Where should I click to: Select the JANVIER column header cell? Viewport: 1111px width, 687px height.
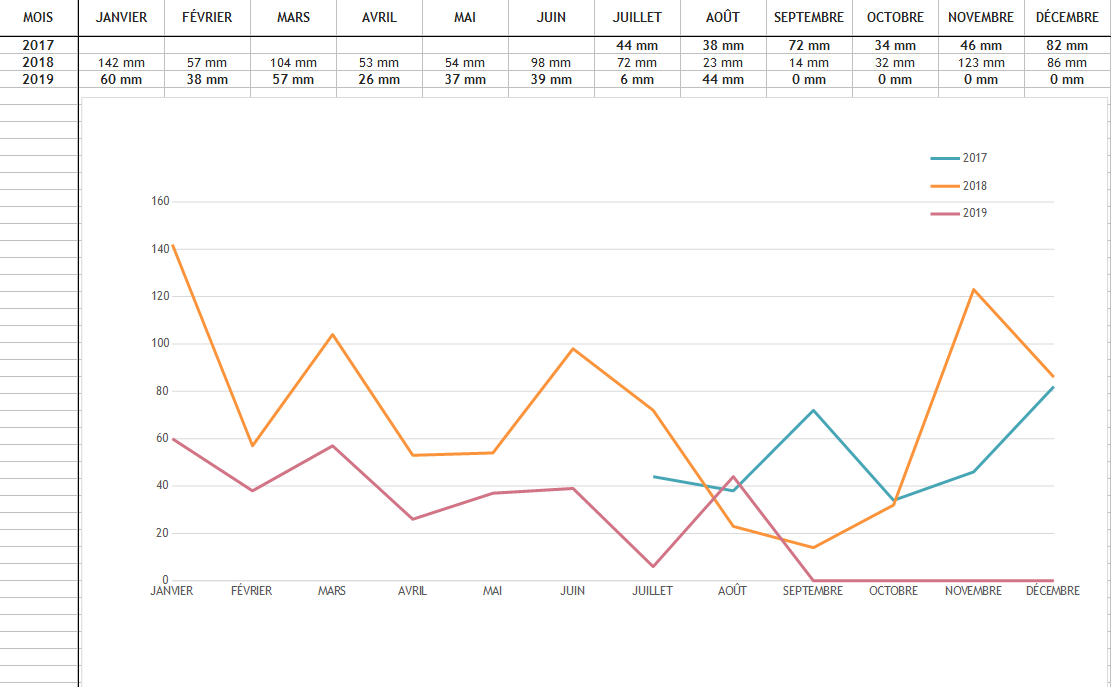click(122, 17)
